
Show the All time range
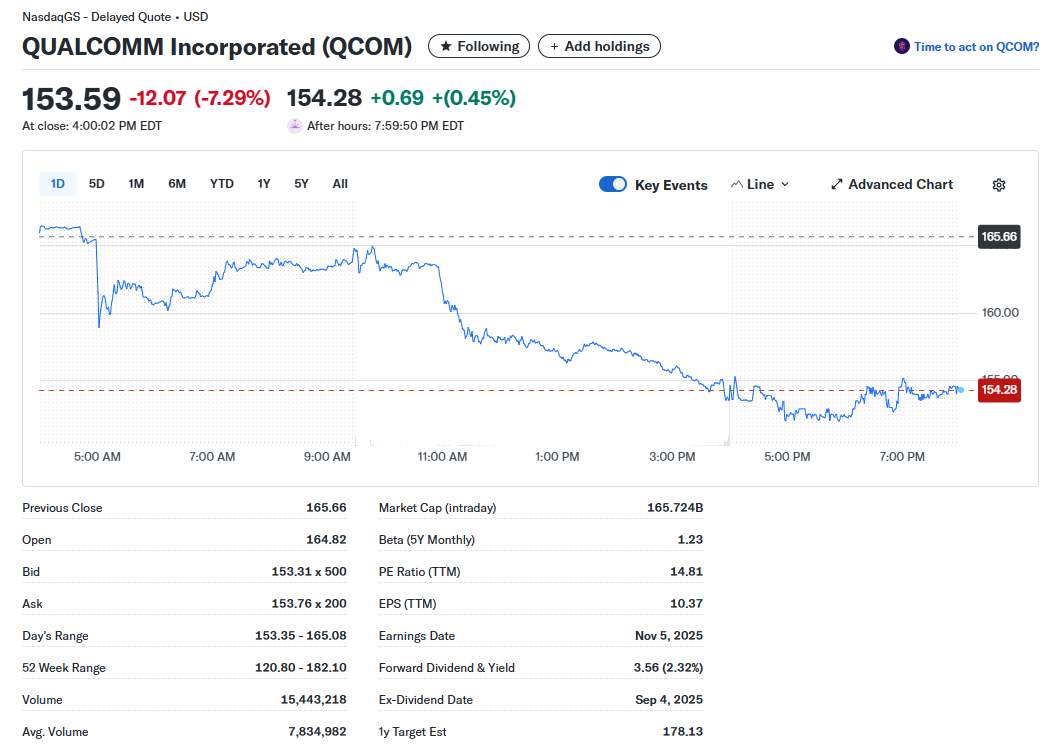coord(340,184)
